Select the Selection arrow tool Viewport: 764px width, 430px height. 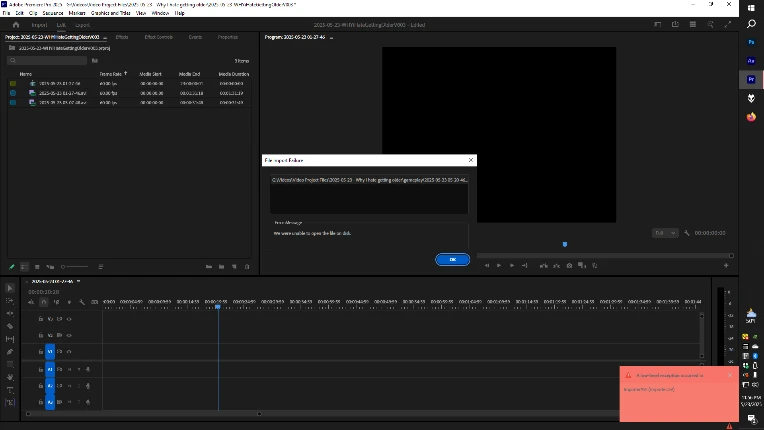(10, 288)
